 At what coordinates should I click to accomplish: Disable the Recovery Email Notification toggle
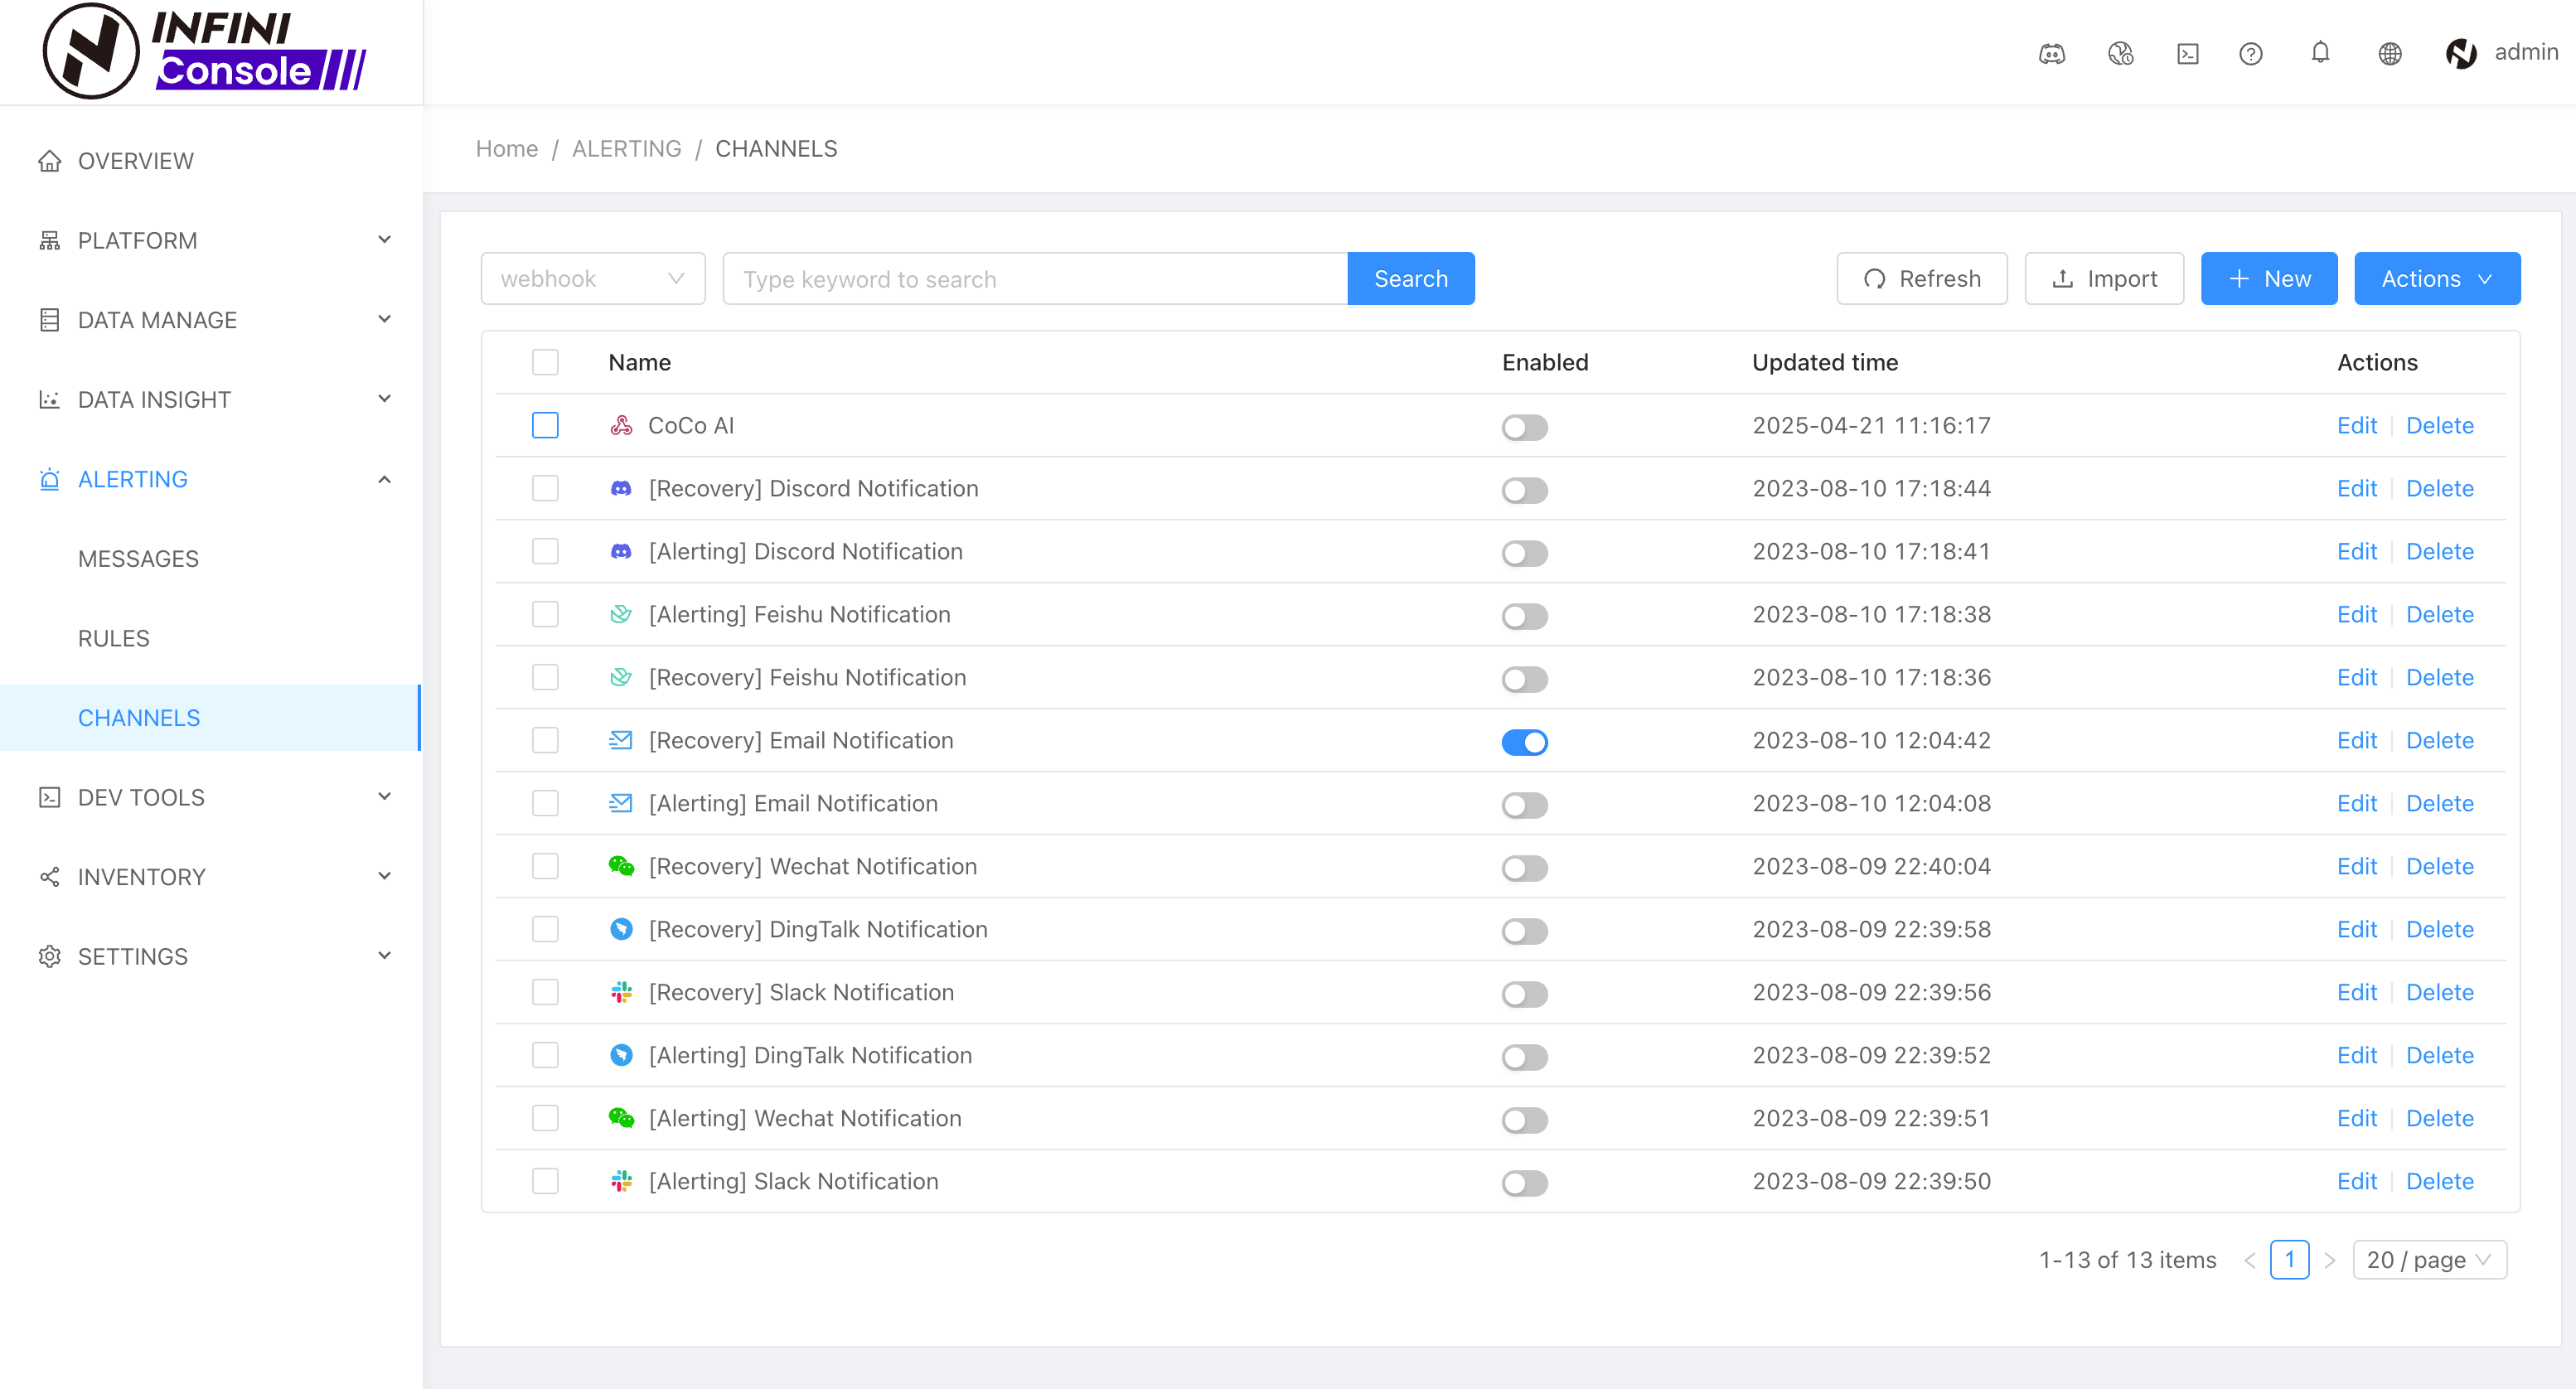tap(1524, 742)
